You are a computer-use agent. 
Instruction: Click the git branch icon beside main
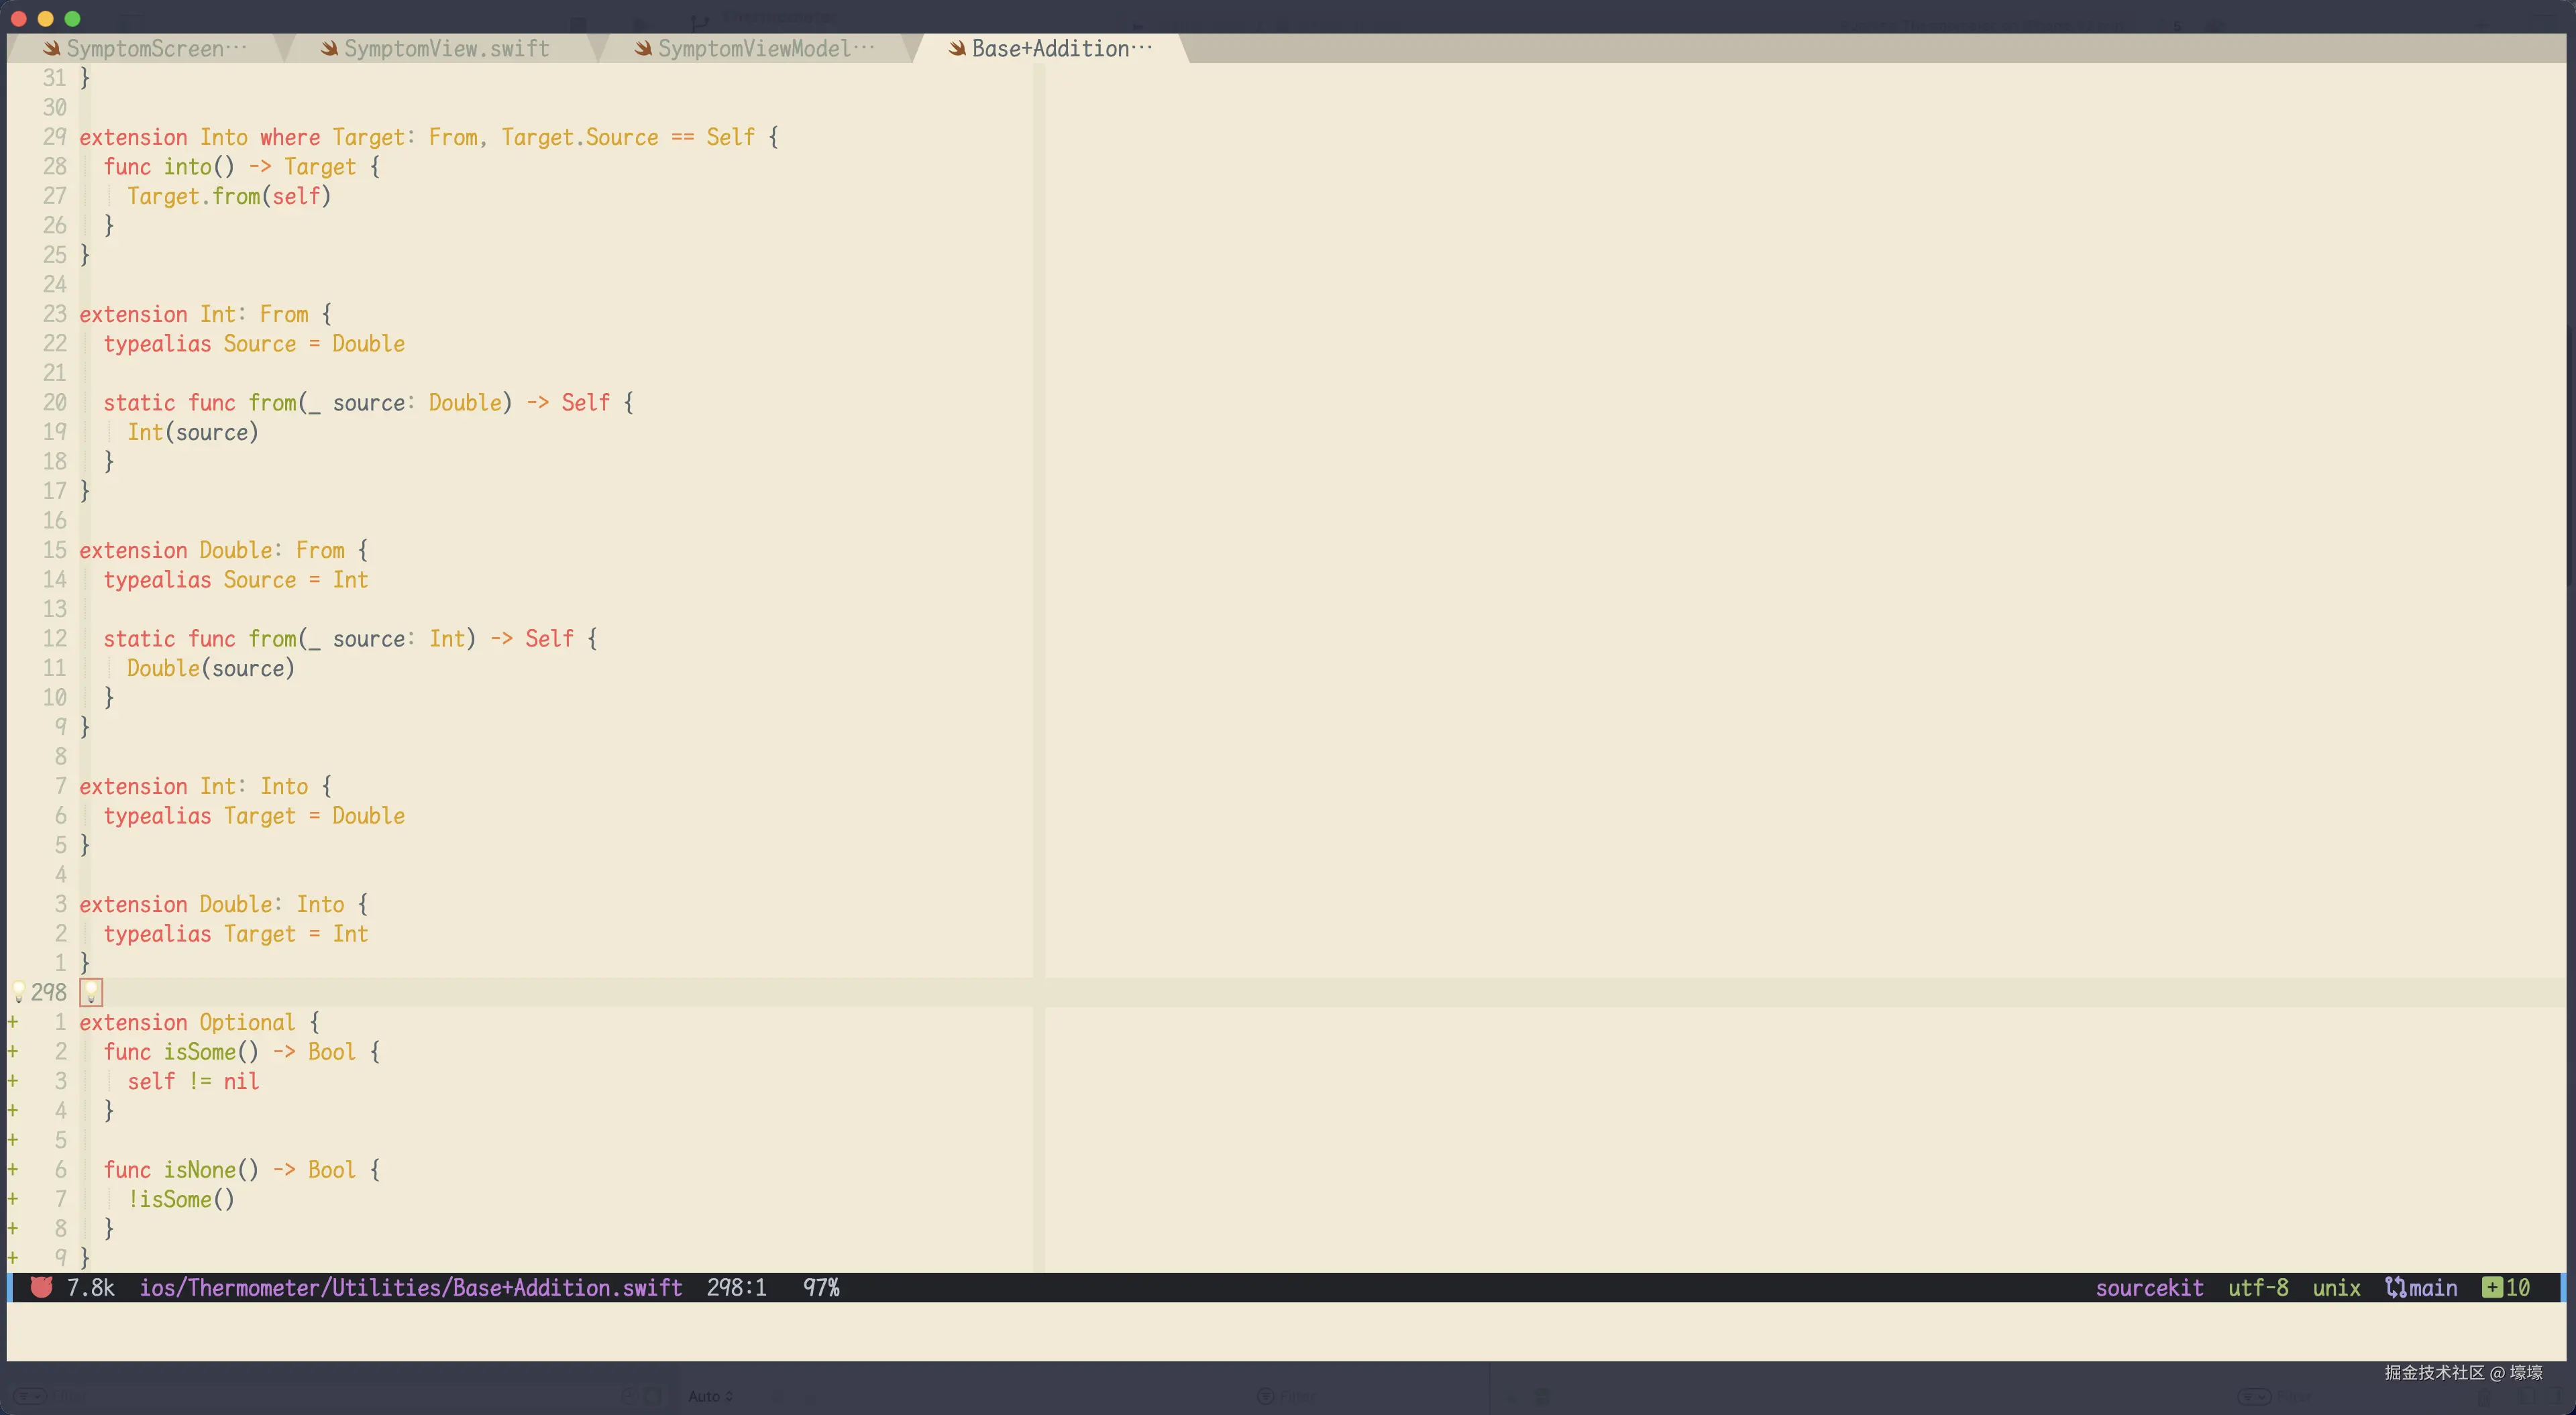coord(2395,1287)
